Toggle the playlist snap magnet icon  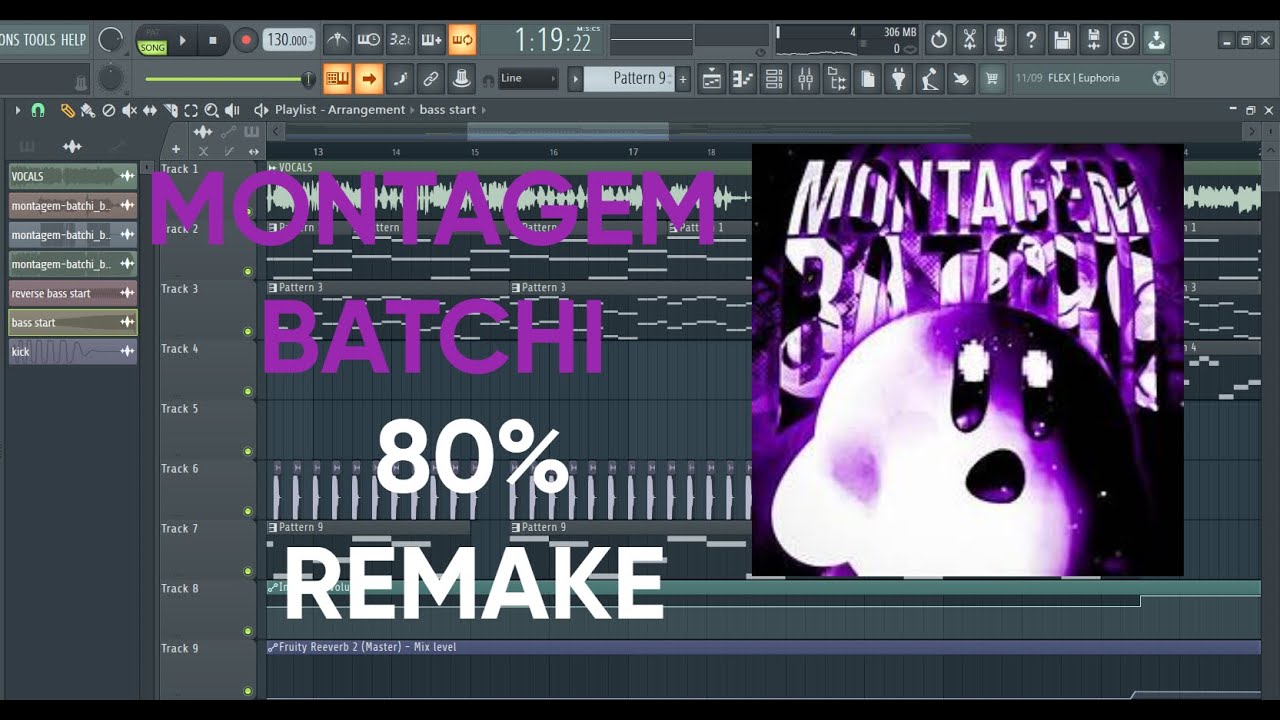(38, 110)
